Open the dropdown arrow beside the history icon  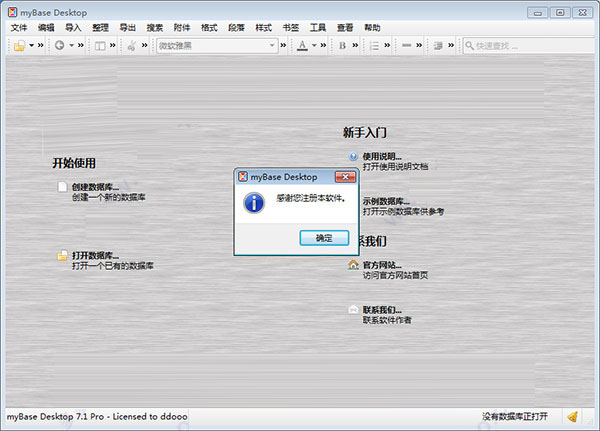tap(71, 46)
